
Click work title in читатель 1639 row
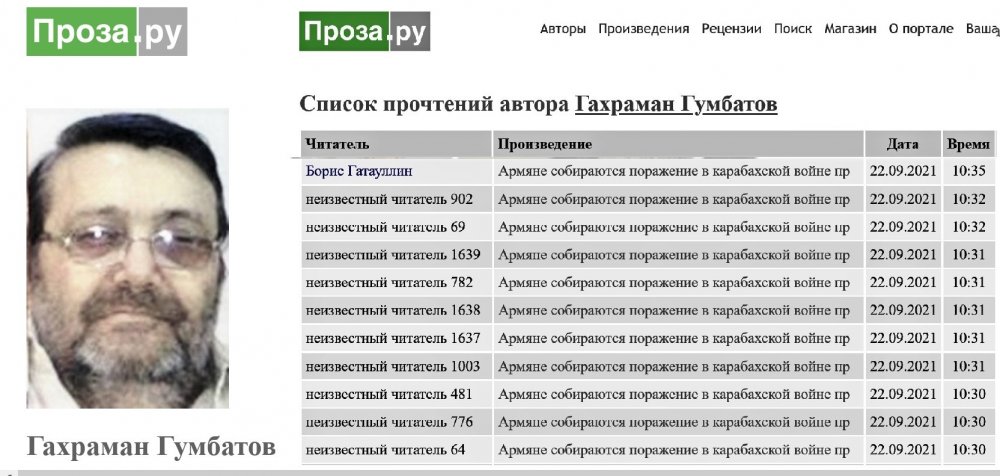point(673,255)
